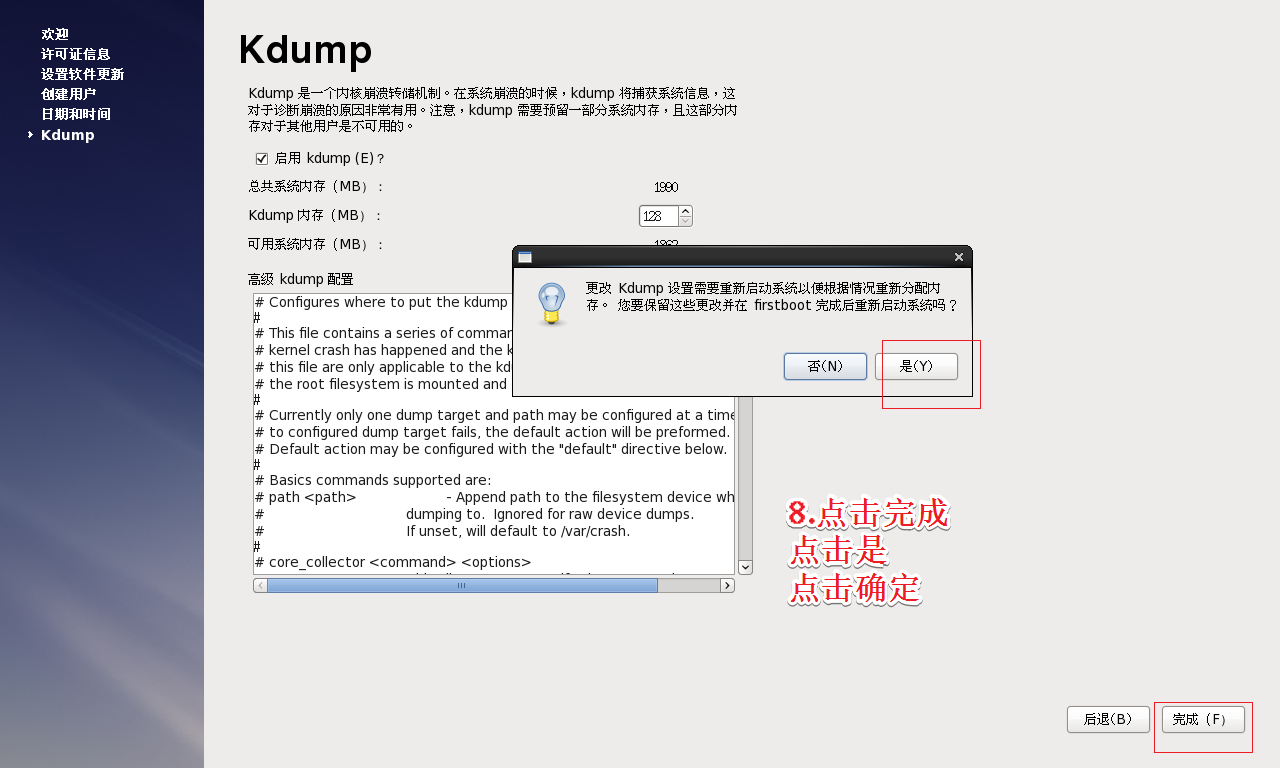Select Kdump step in the sidebar

(x=68, y=135)
